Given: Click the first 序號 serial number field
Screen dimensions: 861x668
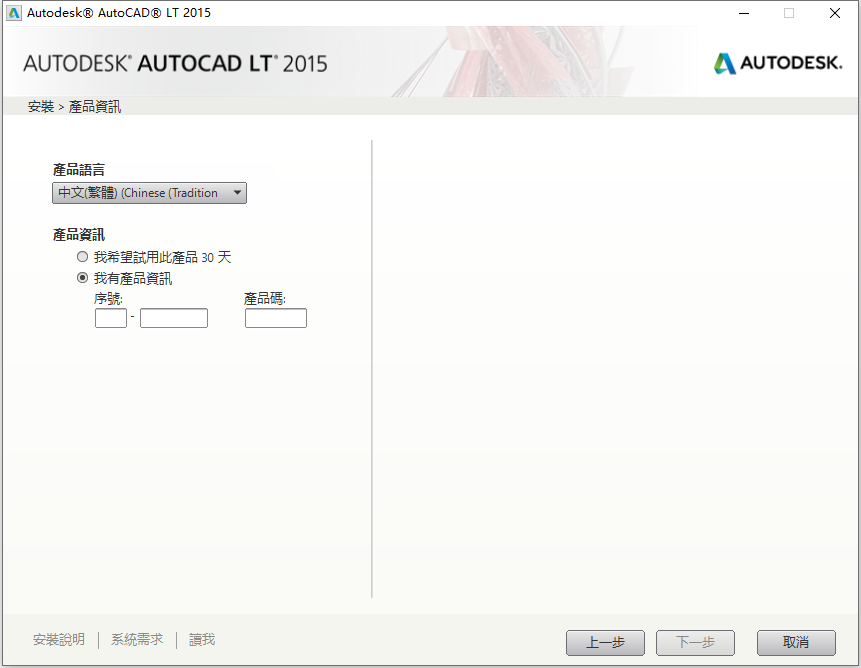Looking at the screenshot, I should (111, 318).
